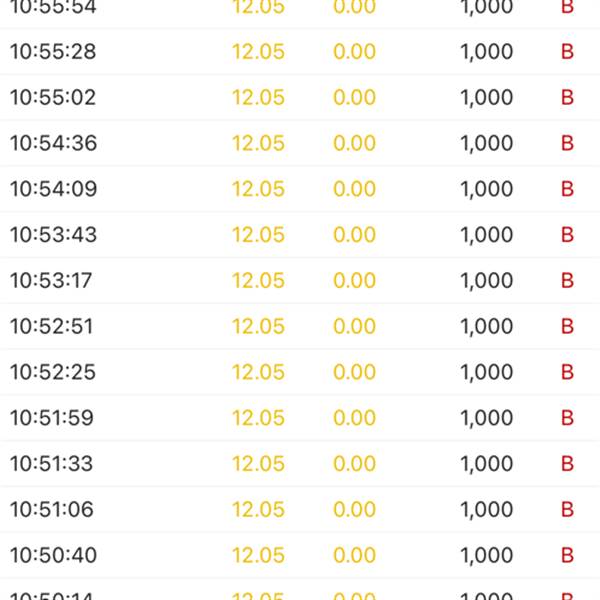Click the 0.00 change at 10:51:59

click(354, 418)
